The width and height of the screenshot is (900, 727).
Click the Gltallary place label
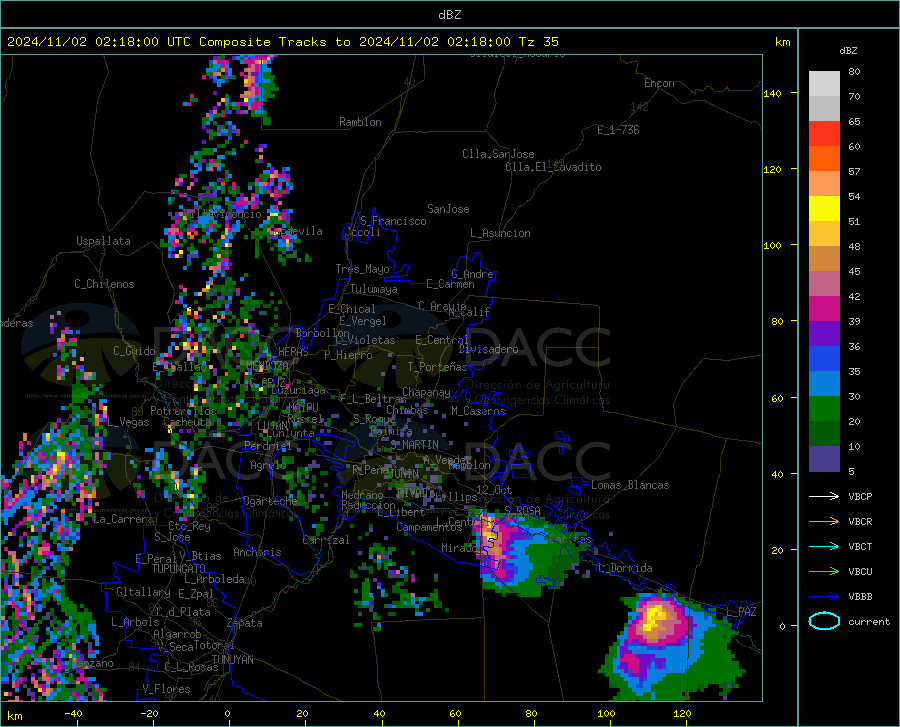[143, 592]
